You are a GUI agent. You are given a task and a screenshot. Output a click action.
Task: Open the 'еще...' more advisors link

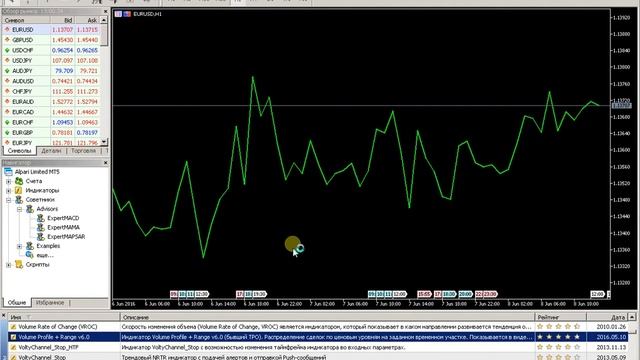(x=45, y=256)
